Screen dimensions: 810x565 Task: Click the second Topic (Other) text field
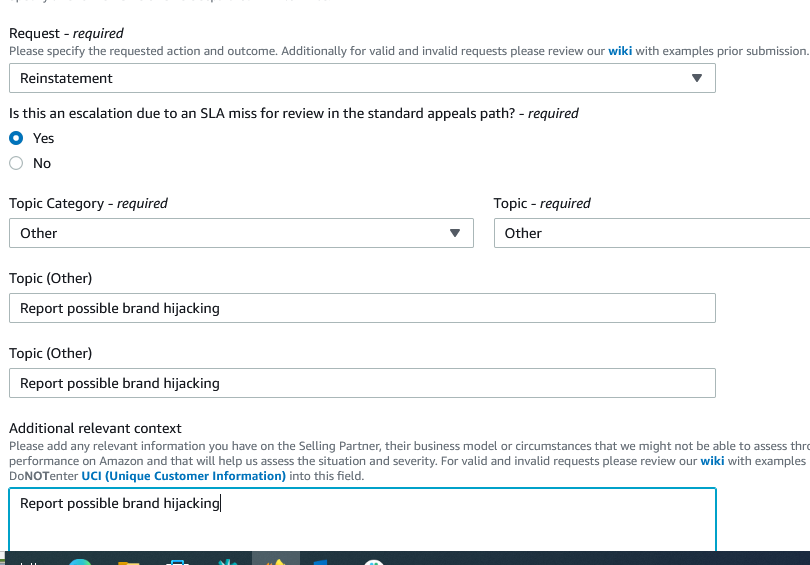click(x=362, y=383)
